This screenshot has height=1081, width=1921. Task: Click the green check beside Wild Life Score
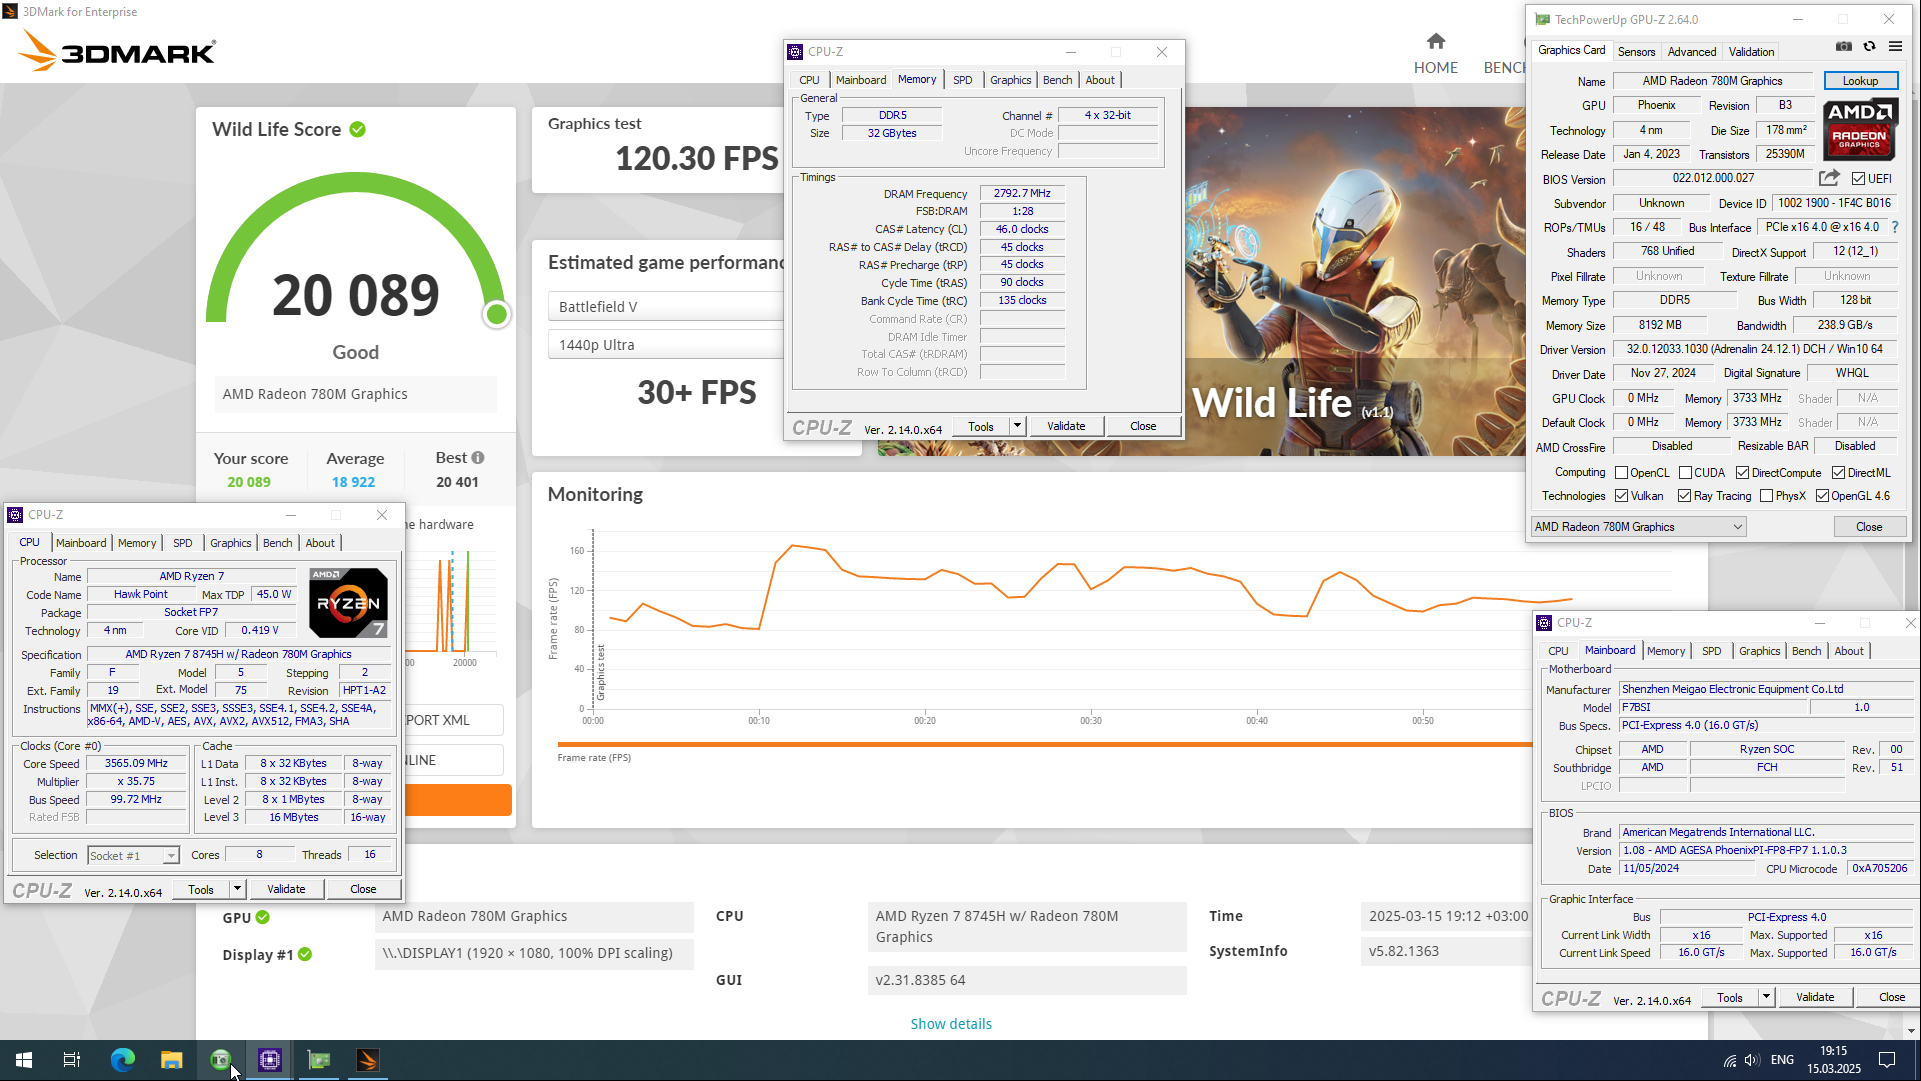tap(358, 129)
